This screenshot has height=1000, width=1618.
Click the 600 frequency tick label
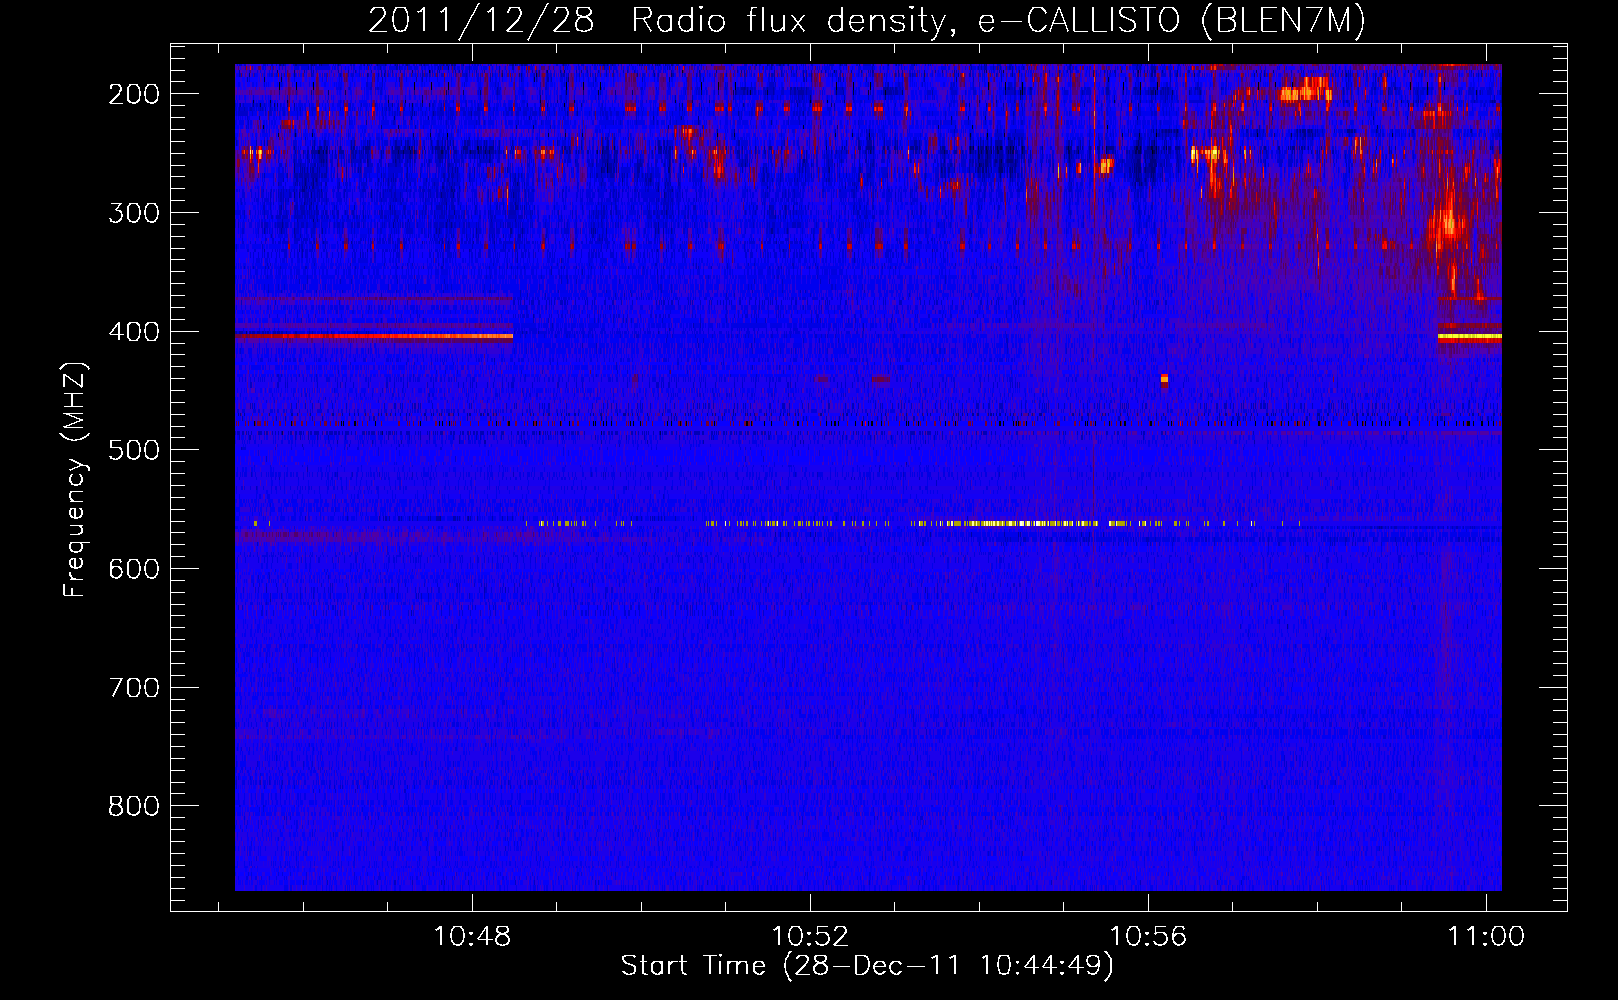(x=134, y=569)
